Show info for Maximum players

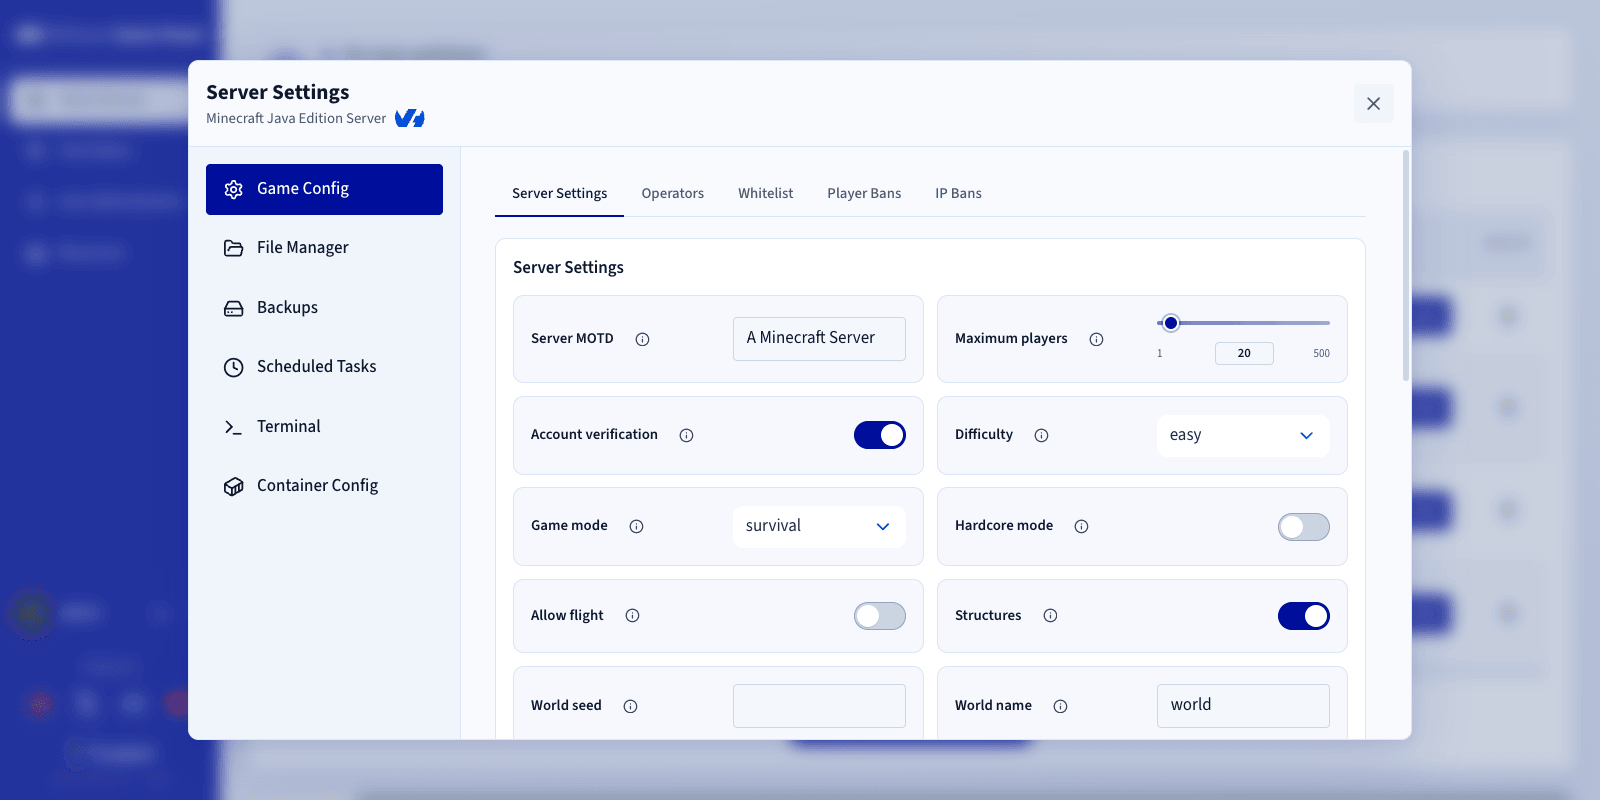(1096, 339)
